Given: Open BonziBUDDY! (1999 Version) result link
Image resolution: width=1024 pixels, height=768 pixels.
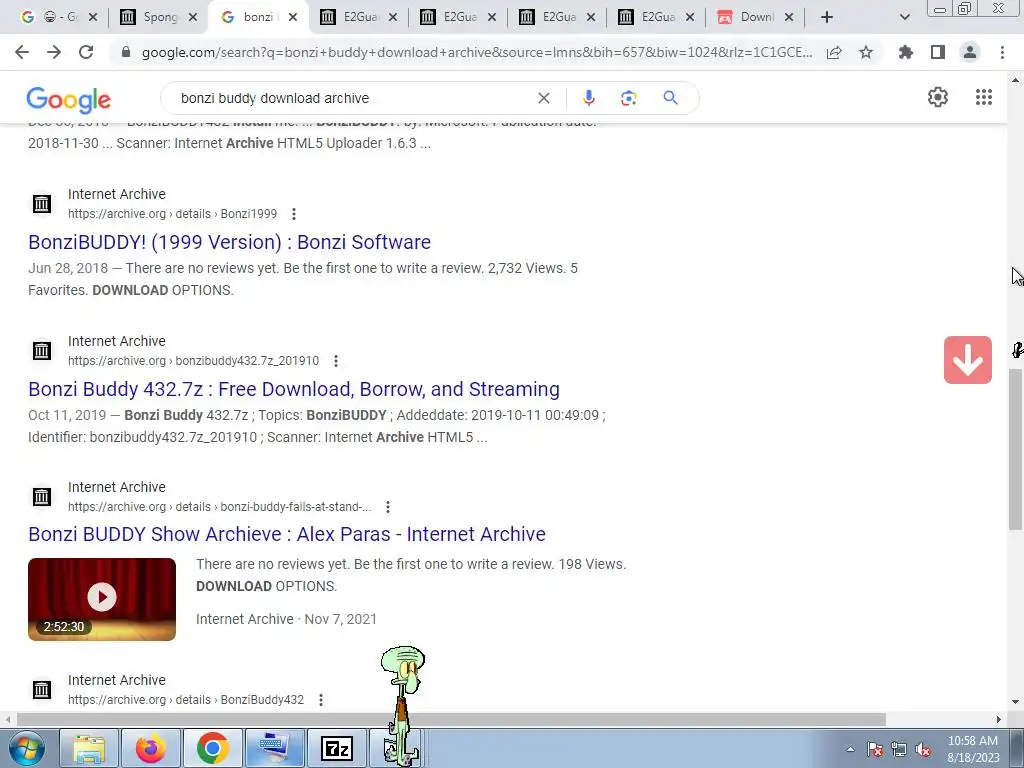Looking at the screenshot, I should pos(229,242).
